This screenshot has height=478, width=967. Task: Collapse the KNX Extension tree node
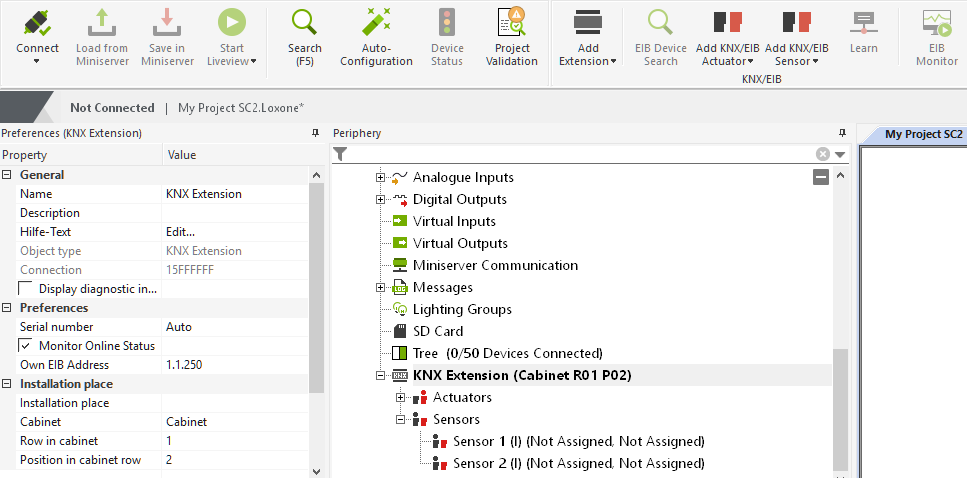[381, 375]
